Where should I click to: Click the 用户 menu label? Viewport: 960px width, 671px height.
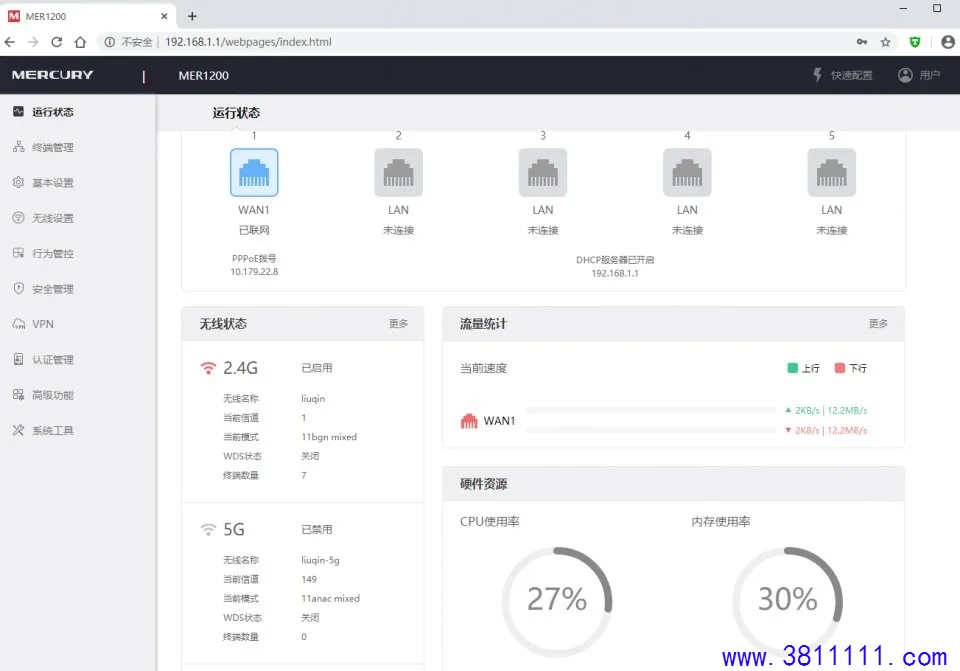tap(929, 75)
